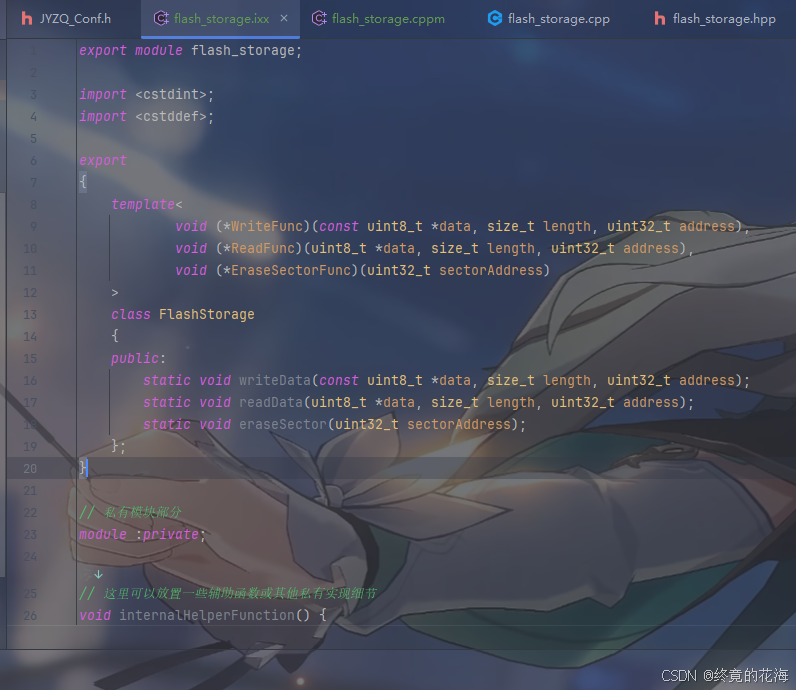This screenshot has width=796, height=690.
Task: Click 'module :private;' on line 23
Action: [x=142, y=535]
